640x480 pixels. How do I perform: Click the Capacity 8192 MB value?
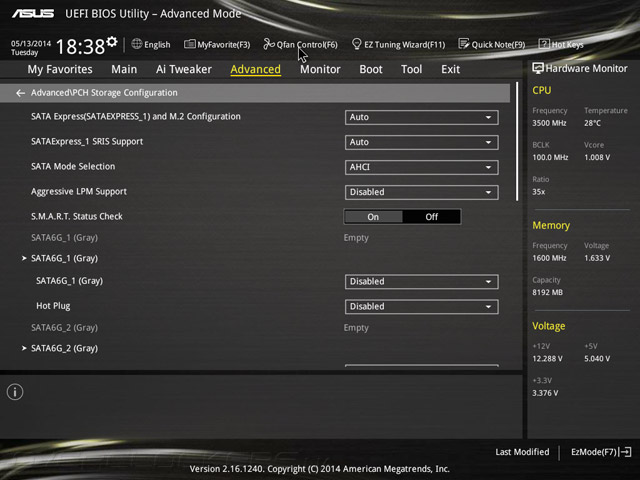tap(547, 292)
